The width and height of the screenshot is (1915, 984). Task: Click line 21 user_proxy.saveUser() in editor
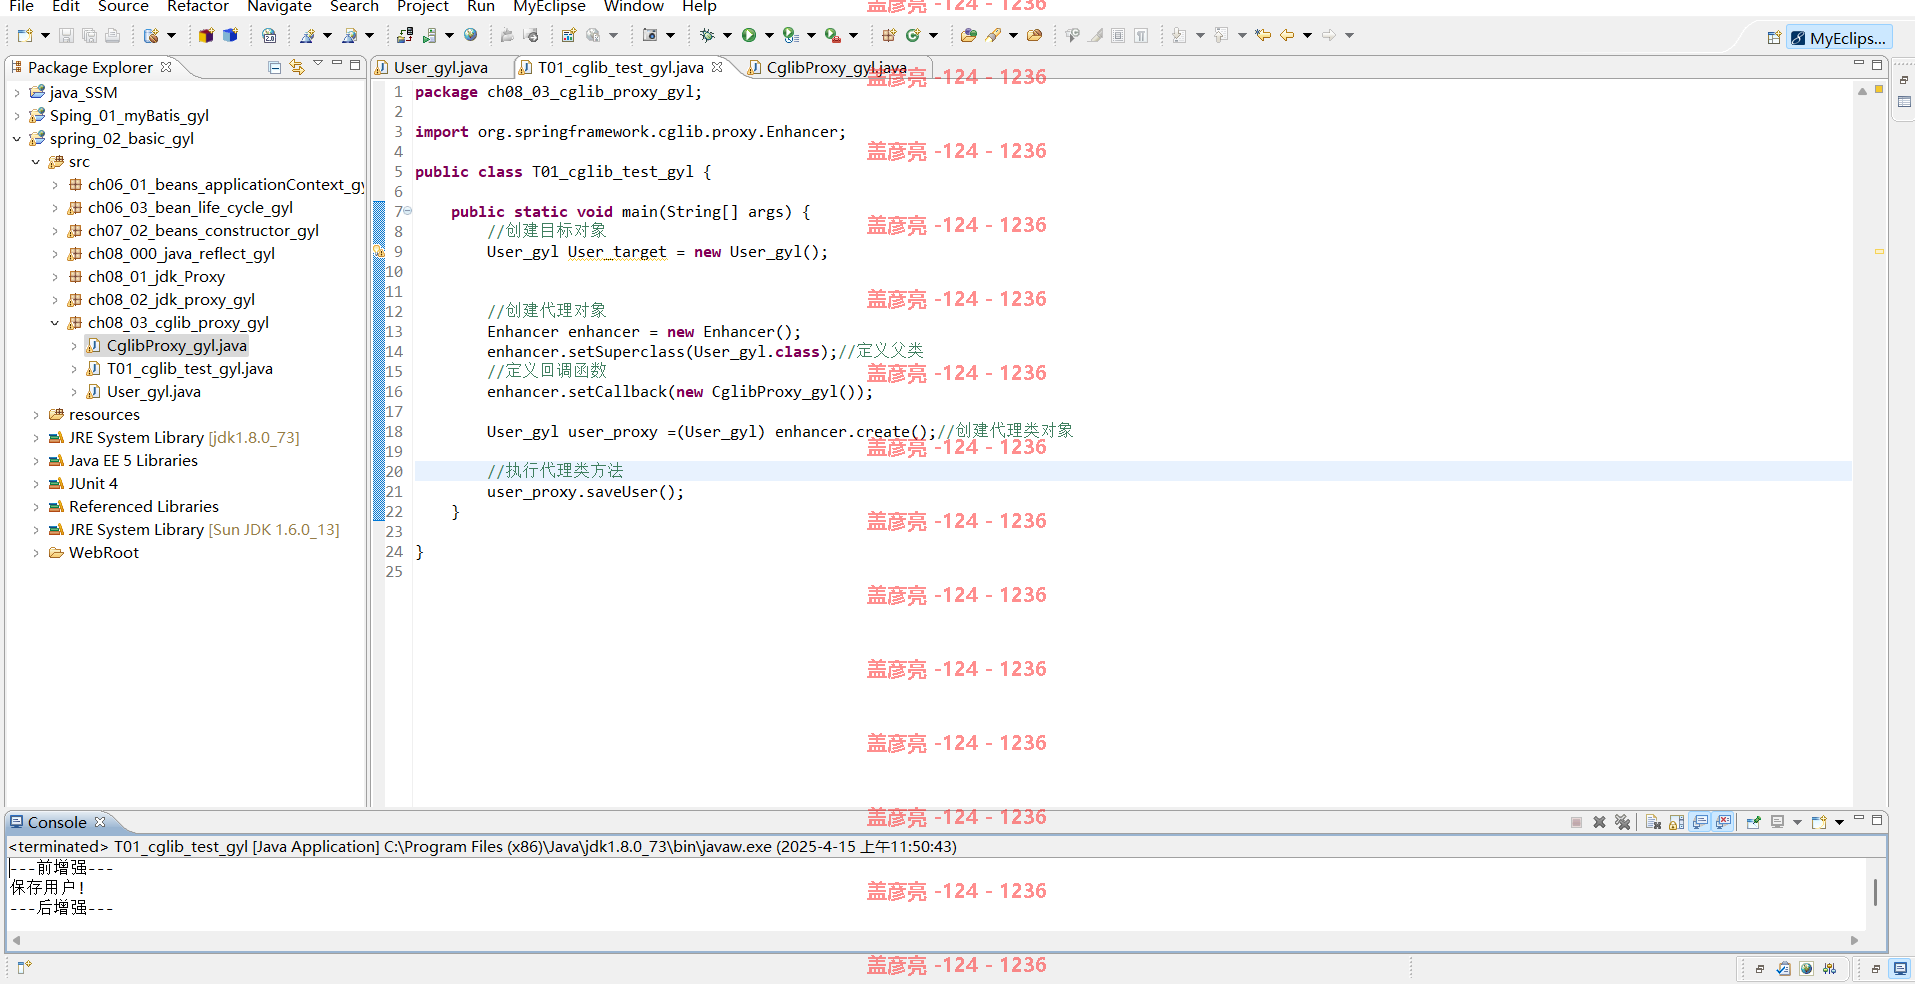(x=585, y=492)
